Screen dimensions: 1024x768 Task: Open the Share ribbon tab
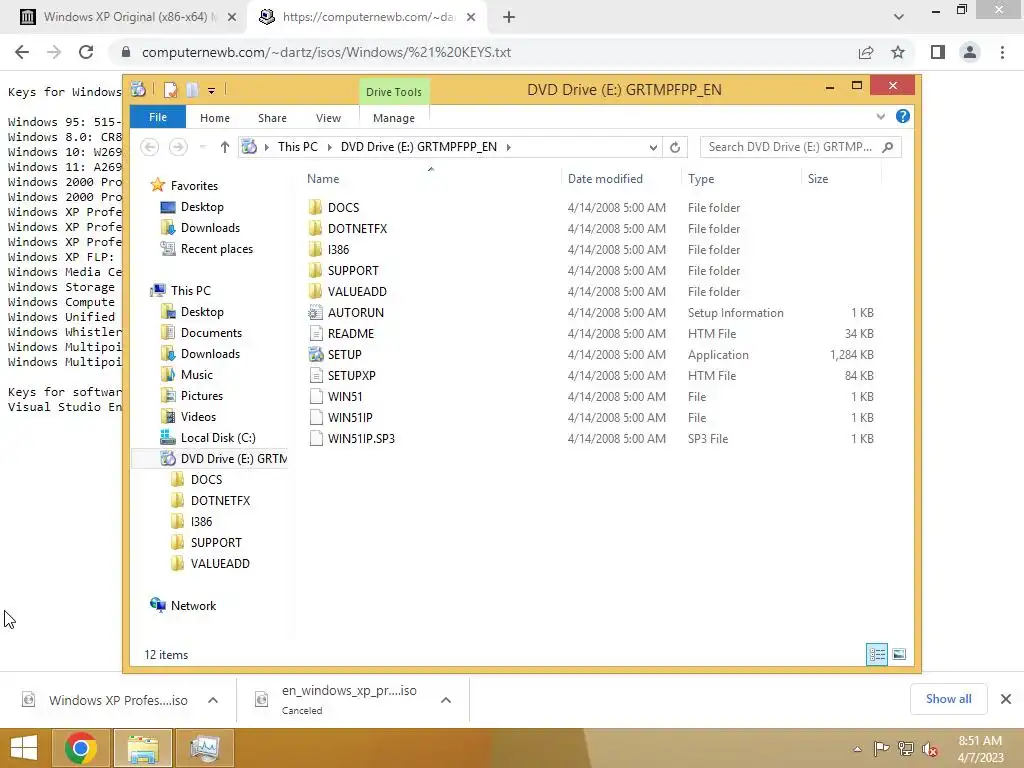pos(272,118)
